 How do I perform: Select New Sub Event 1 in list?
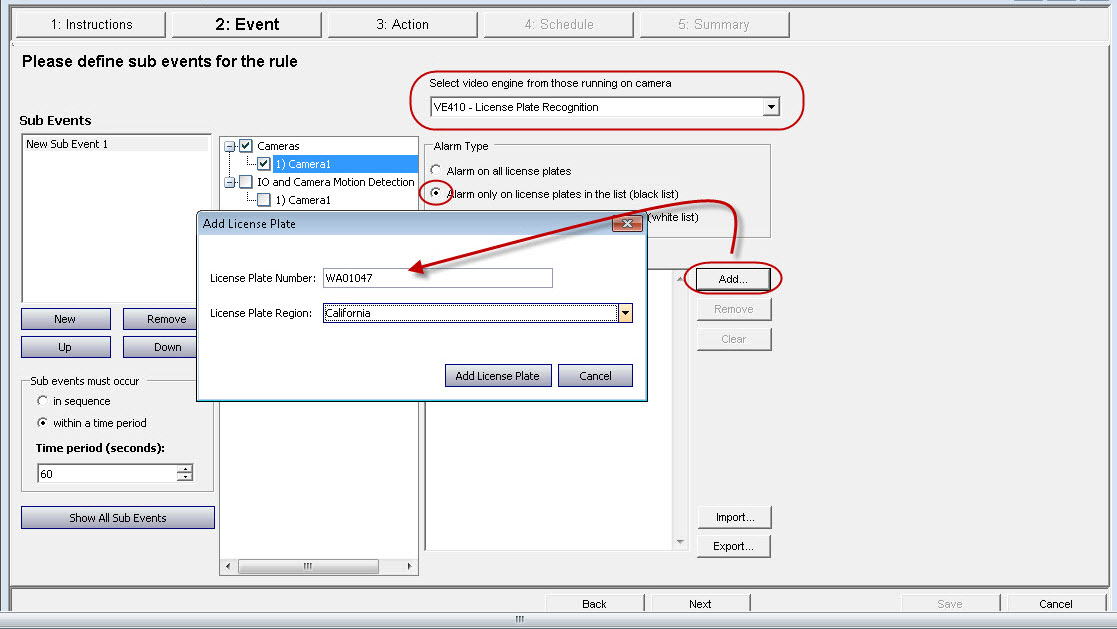(67, 144)
